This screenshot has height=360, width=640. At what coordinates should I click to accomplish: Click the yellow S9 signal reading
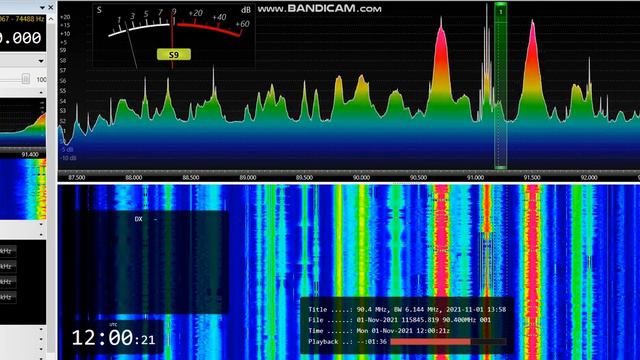(174, 55)
